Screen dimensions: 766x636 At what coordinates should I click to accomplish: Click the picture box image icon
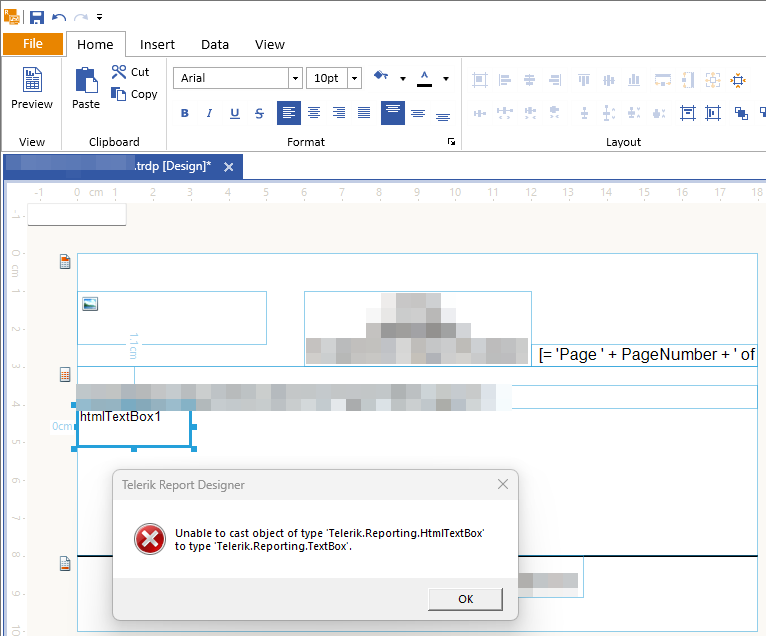90,304
